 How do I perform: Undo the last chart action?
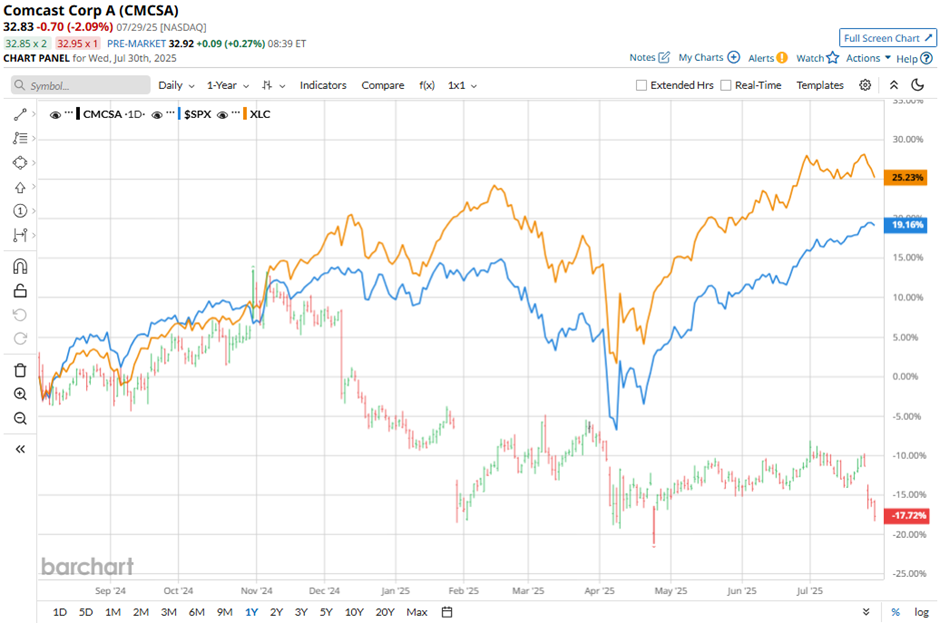(20, 315)
